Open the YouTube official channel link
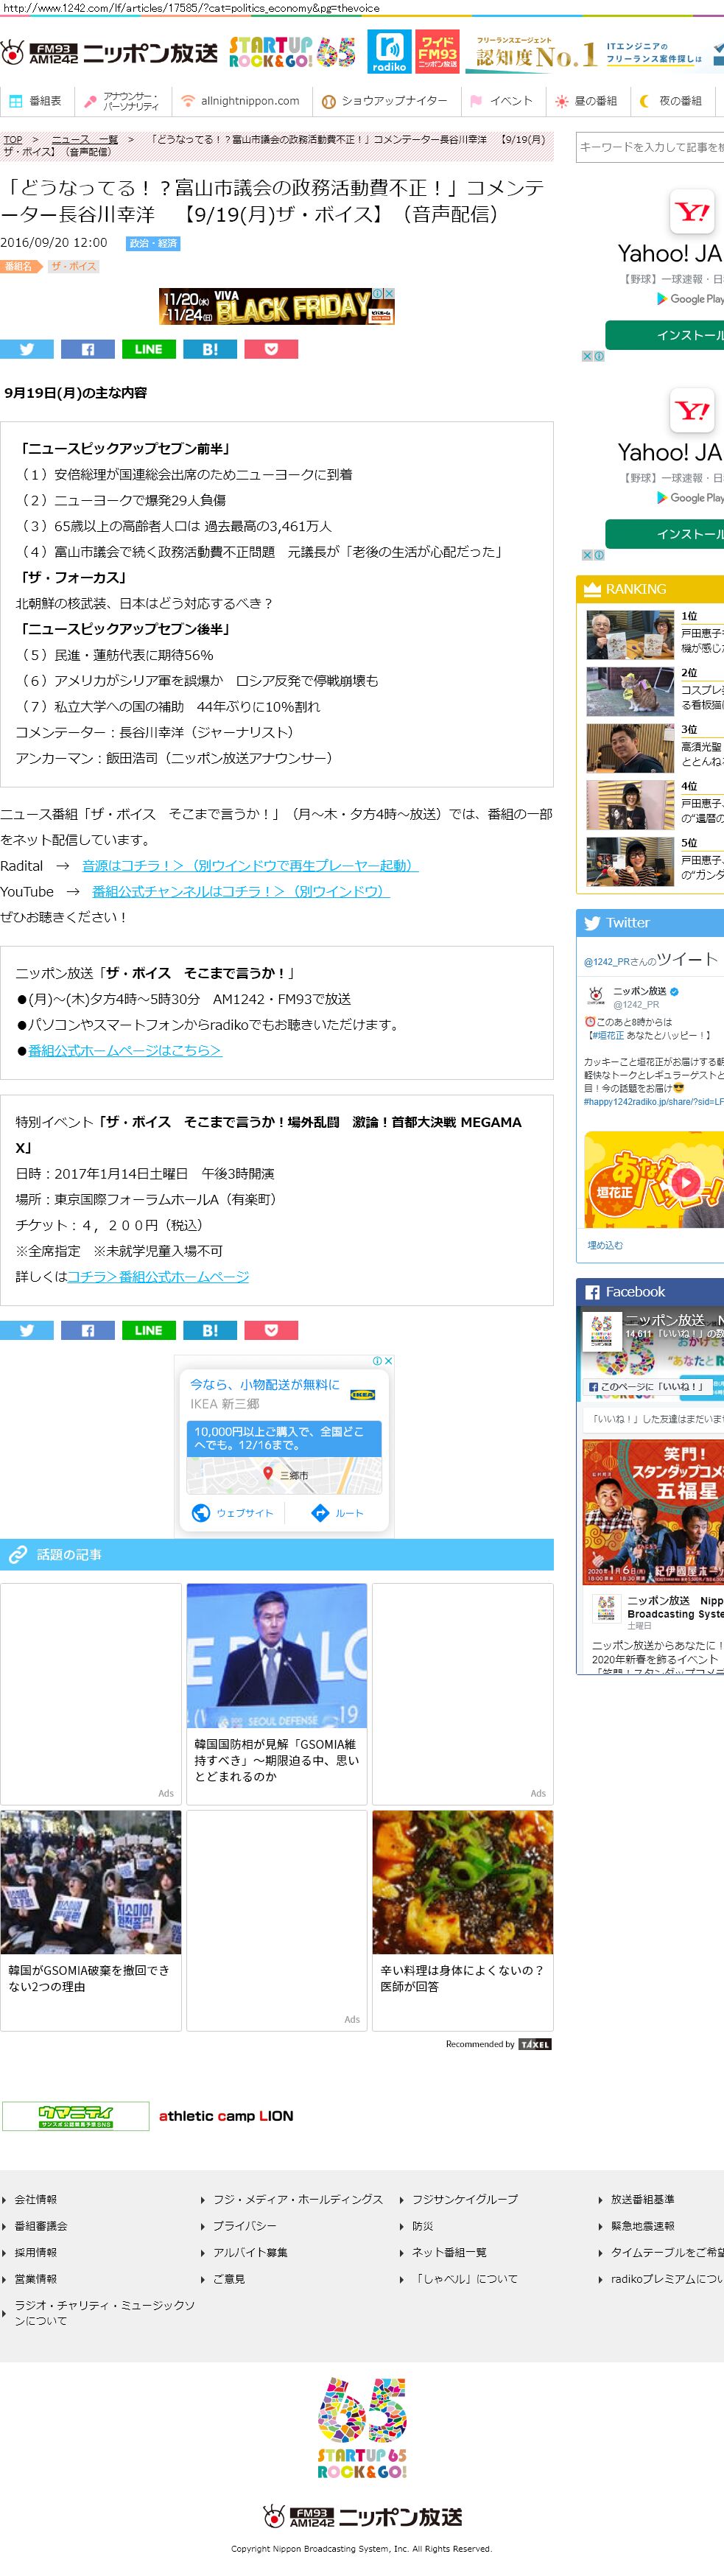 (x=240, y=891)
